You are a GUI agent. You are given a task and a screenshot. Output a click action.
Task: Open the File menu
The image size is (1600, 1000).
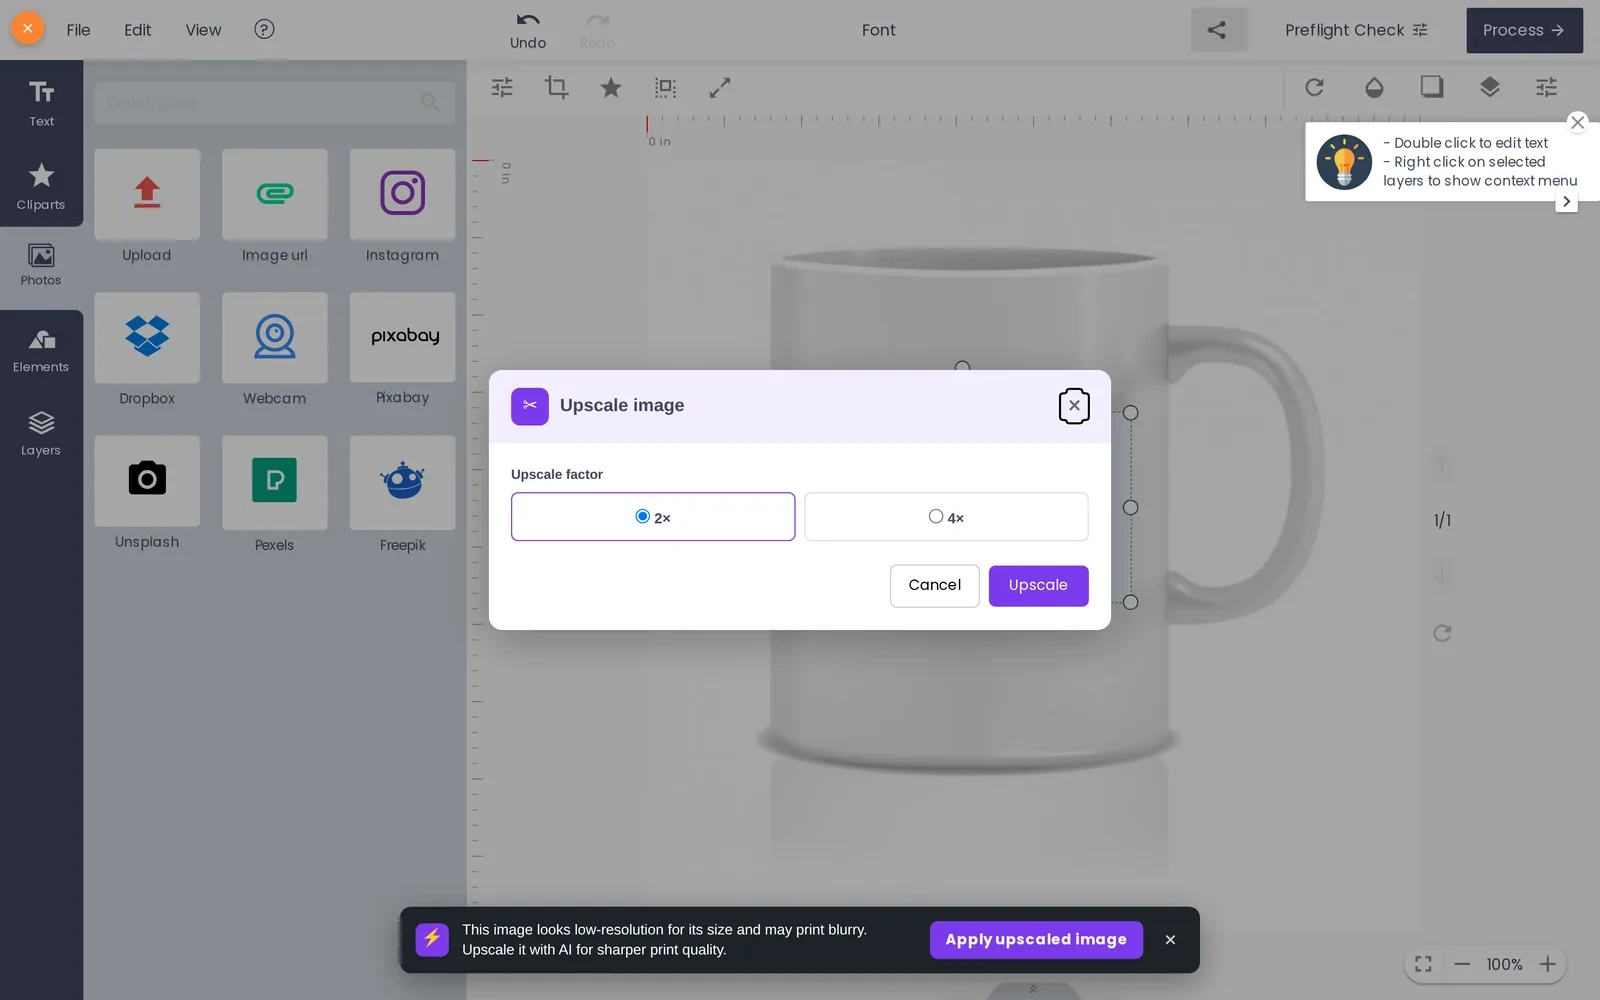point(78,30)
